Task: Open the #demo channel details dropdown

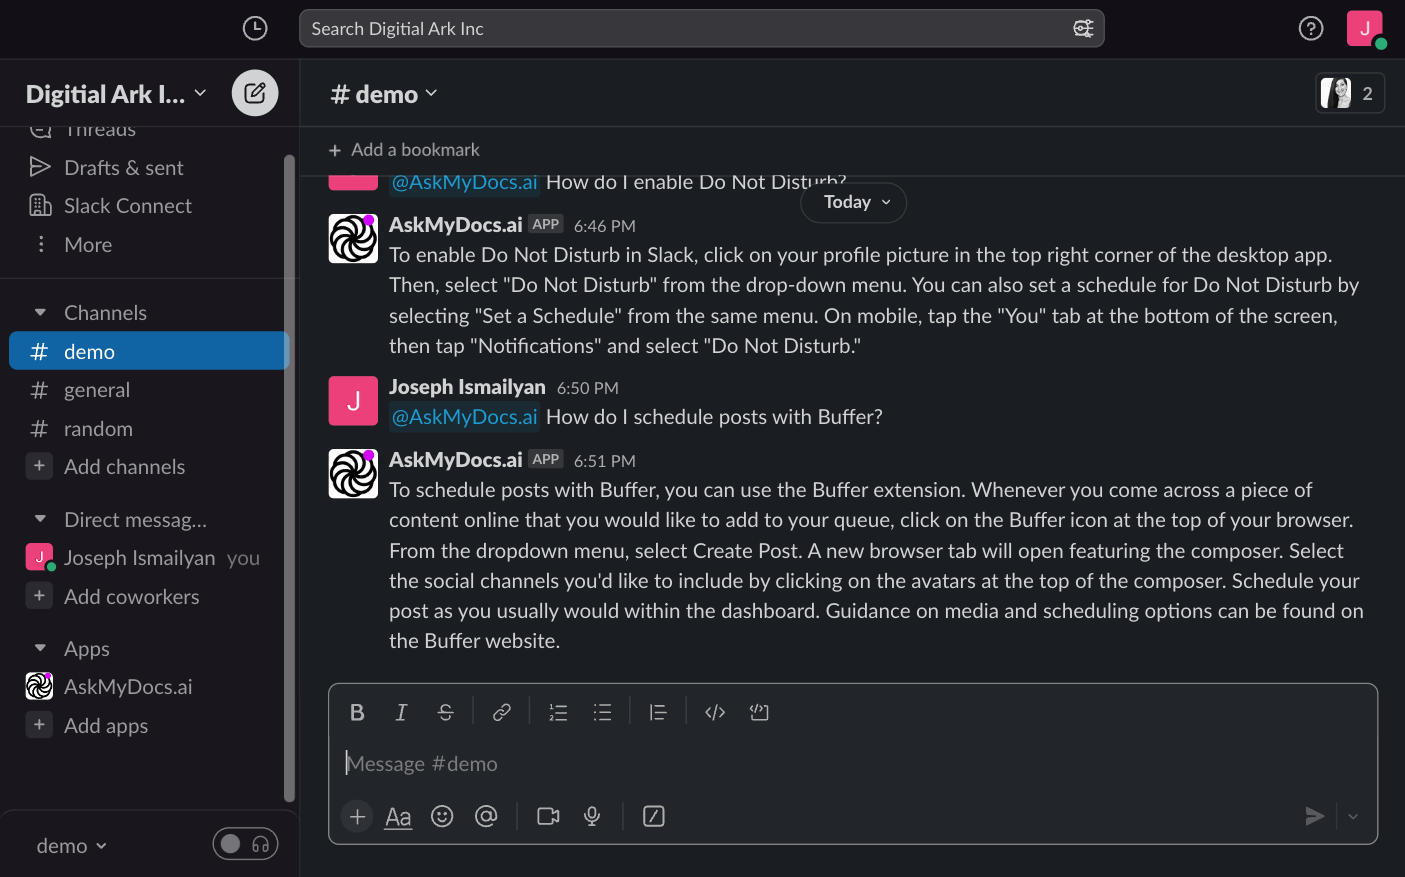Action: point(384,94)
